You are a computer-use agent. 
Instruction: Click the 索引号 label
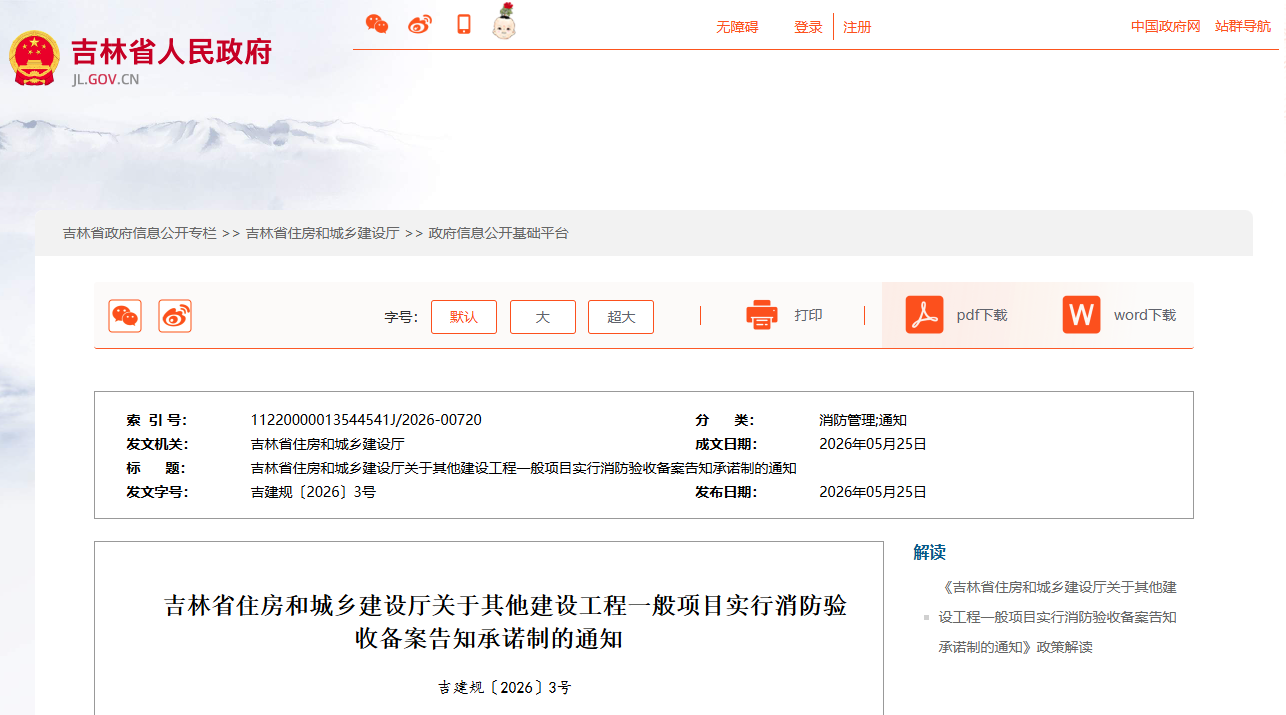156,420
